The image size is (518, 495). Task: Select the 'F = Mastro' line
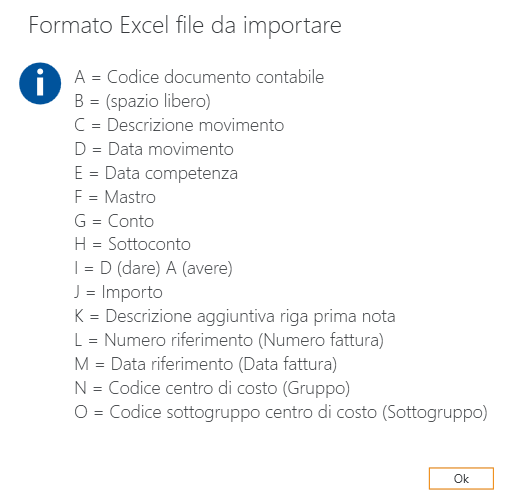[115, 197]
